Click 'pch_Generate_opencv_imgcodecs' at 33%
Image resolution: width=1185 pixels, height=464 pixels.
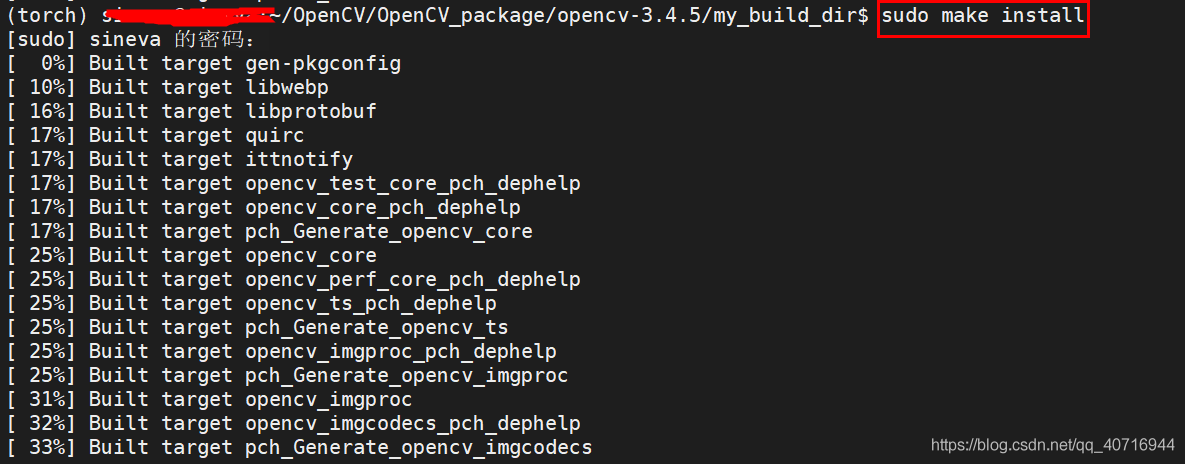[x=419, y=447]
